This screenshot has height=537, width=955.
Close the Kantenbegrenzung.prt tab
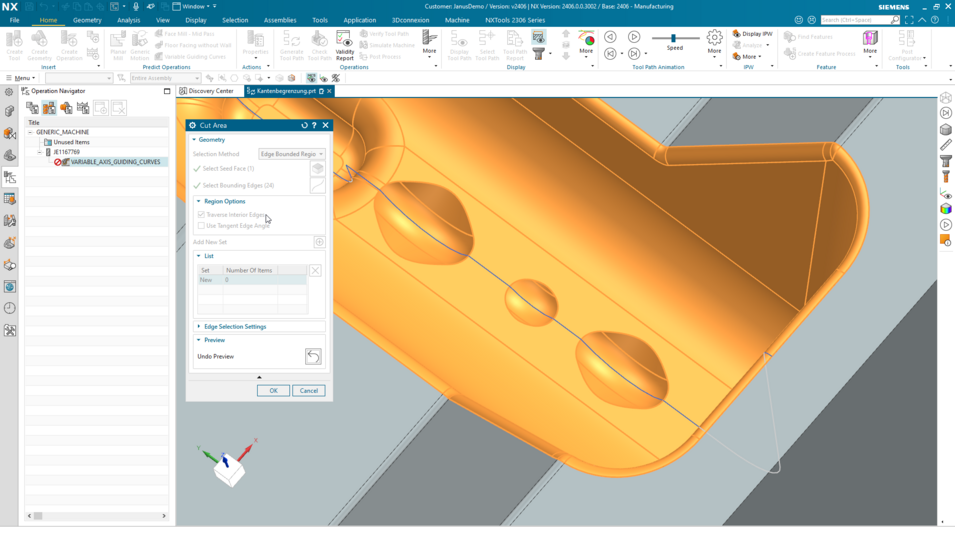point(329,91)
